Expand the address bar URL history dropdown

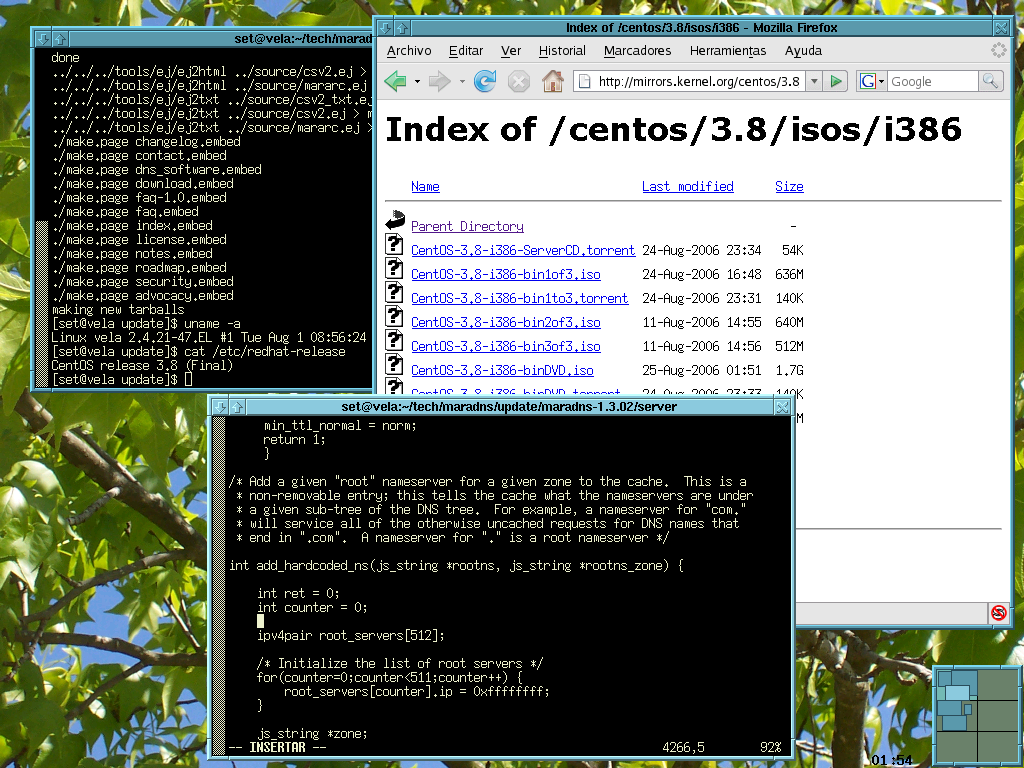(814, 81)
